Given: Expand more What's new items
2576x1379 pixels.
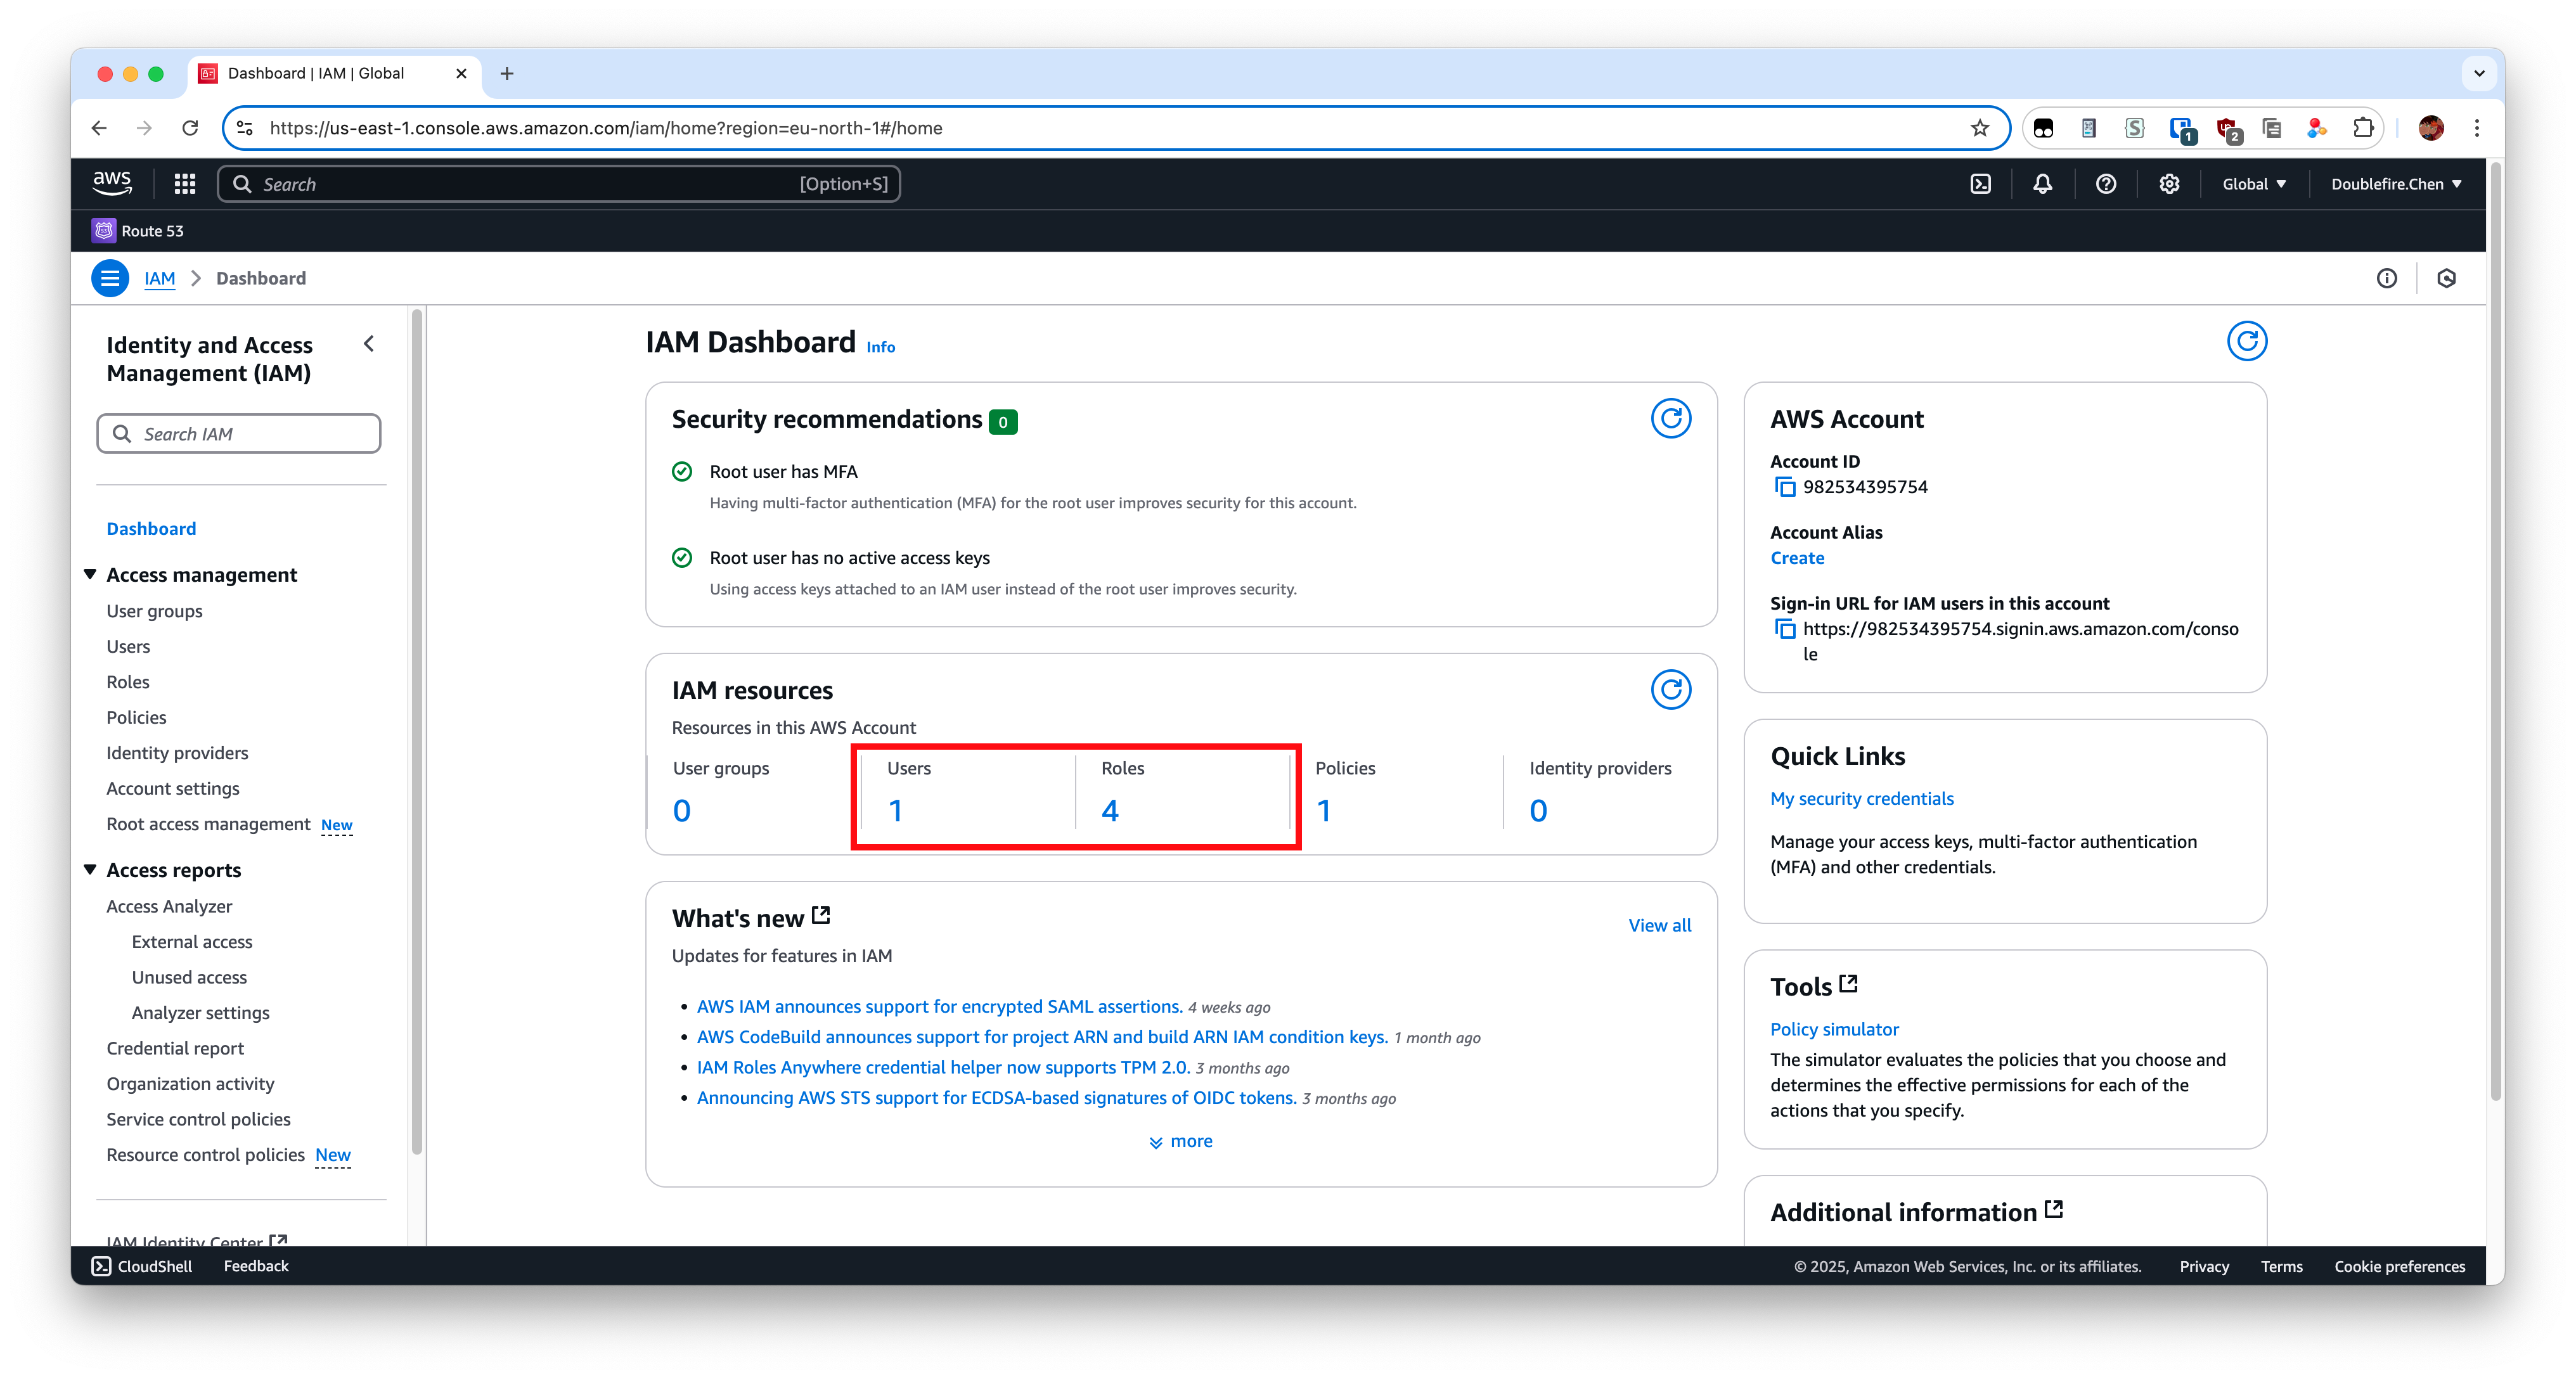Looking at the screenshot, I should (1181, 1141).
